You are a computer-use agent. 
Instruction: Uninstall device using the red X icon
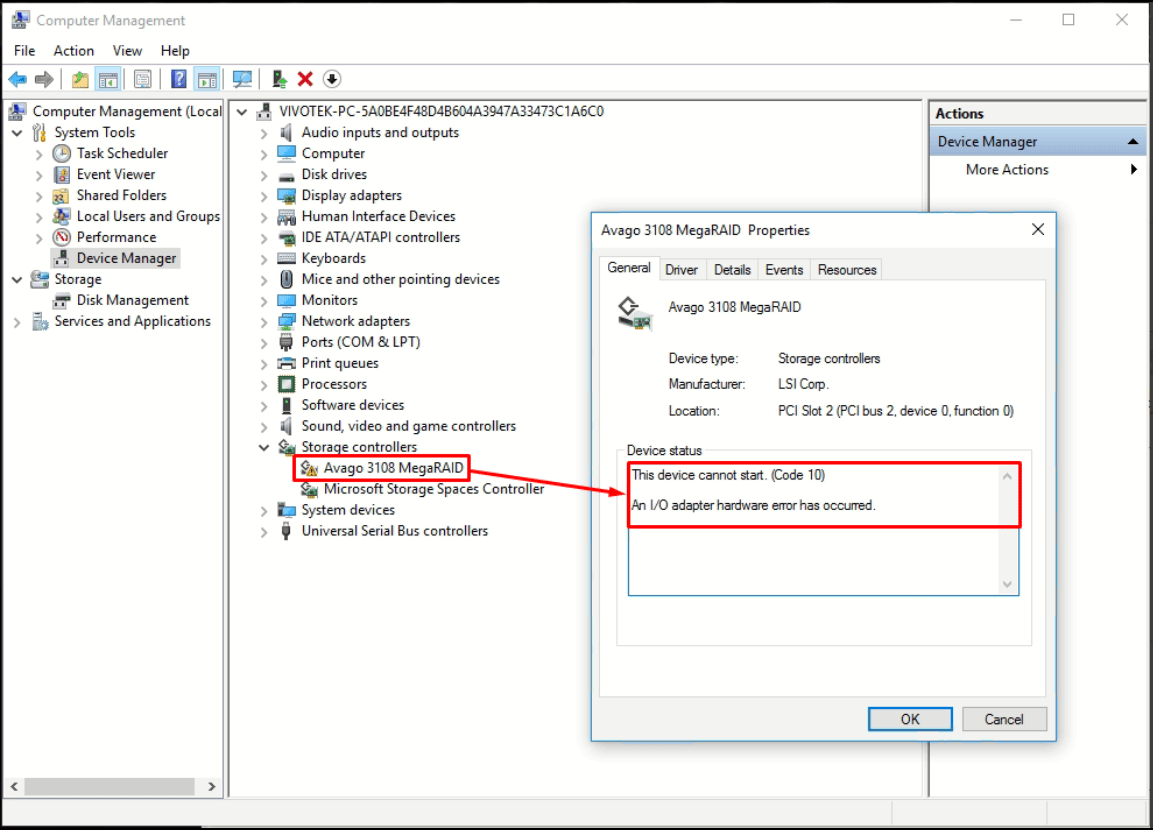tap(306, 79)
